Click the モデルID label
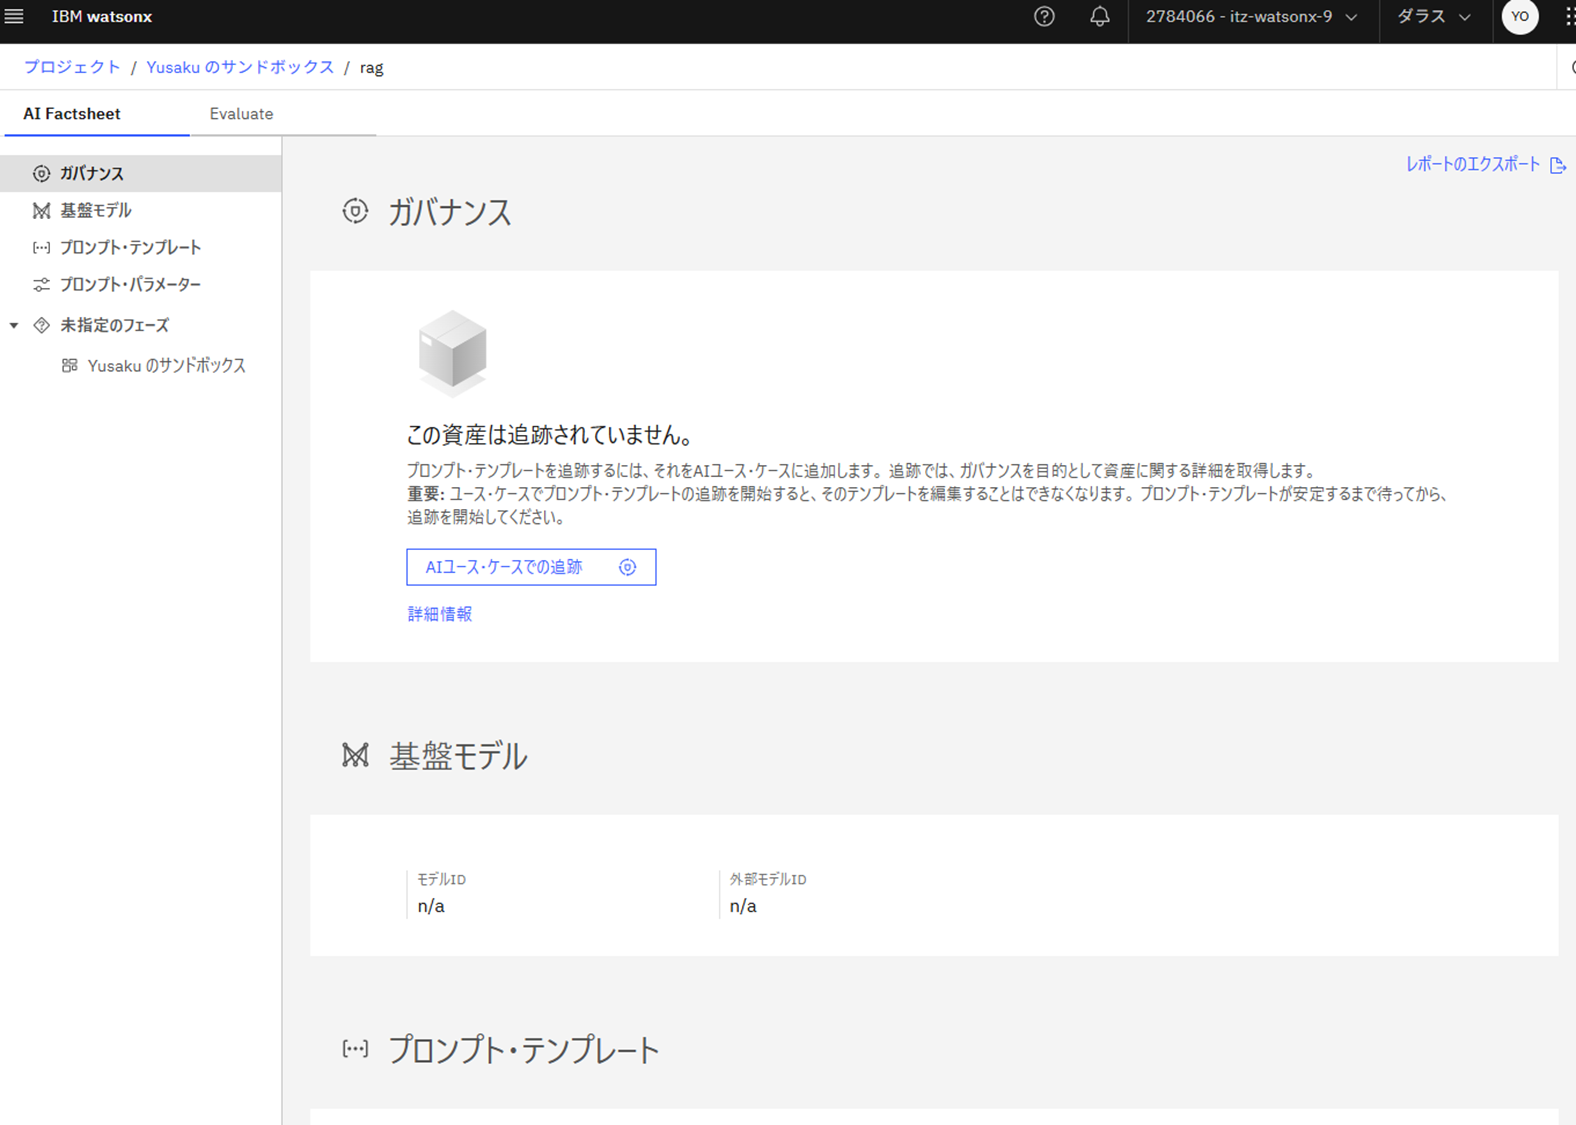Viewport: 1576px width, 1125px height. [x=441, y=879]
